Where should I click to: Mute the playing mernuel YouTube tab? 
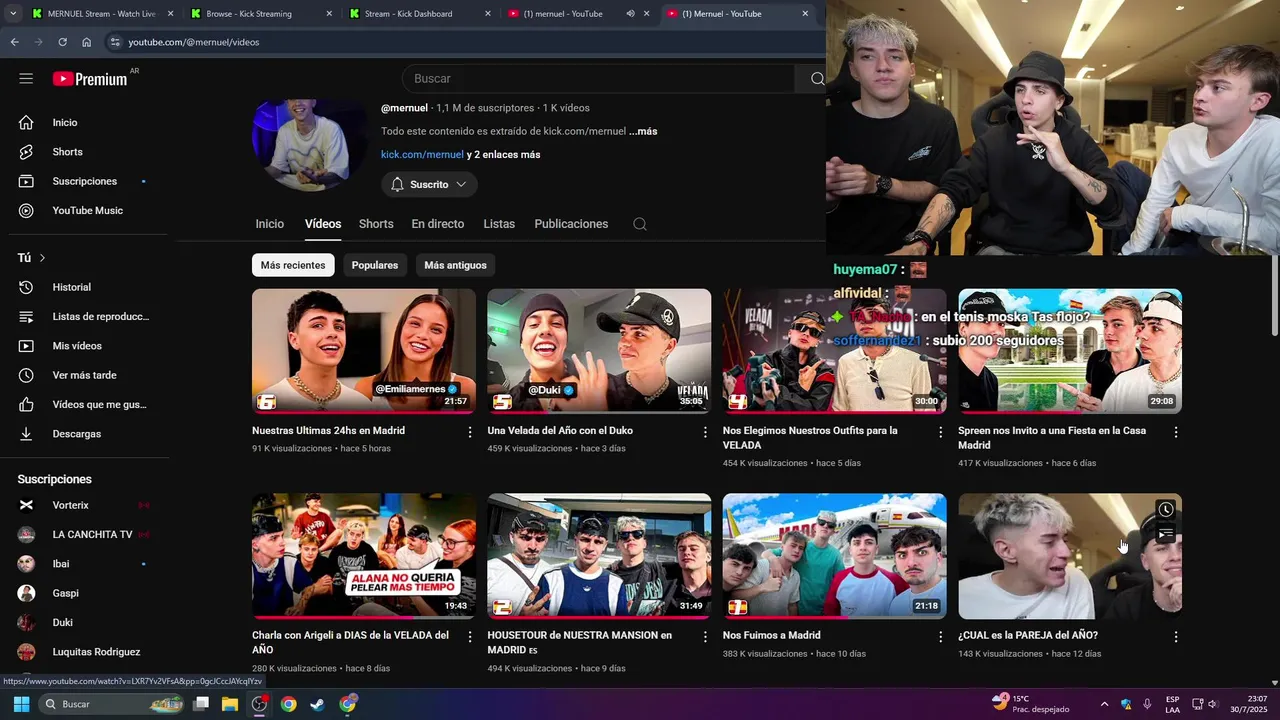(x=630, y=14)
